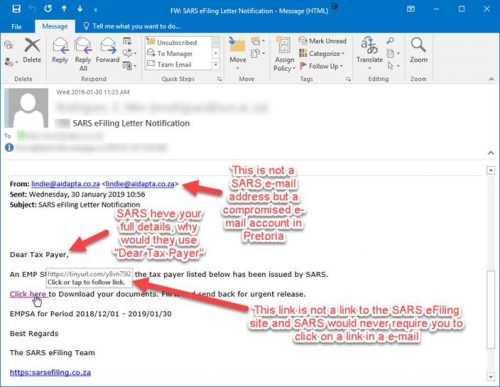Click the 'SARS eFiling Letter Notification' subject heading
This screenshot has height=387, width=500.
coord(131,123)
